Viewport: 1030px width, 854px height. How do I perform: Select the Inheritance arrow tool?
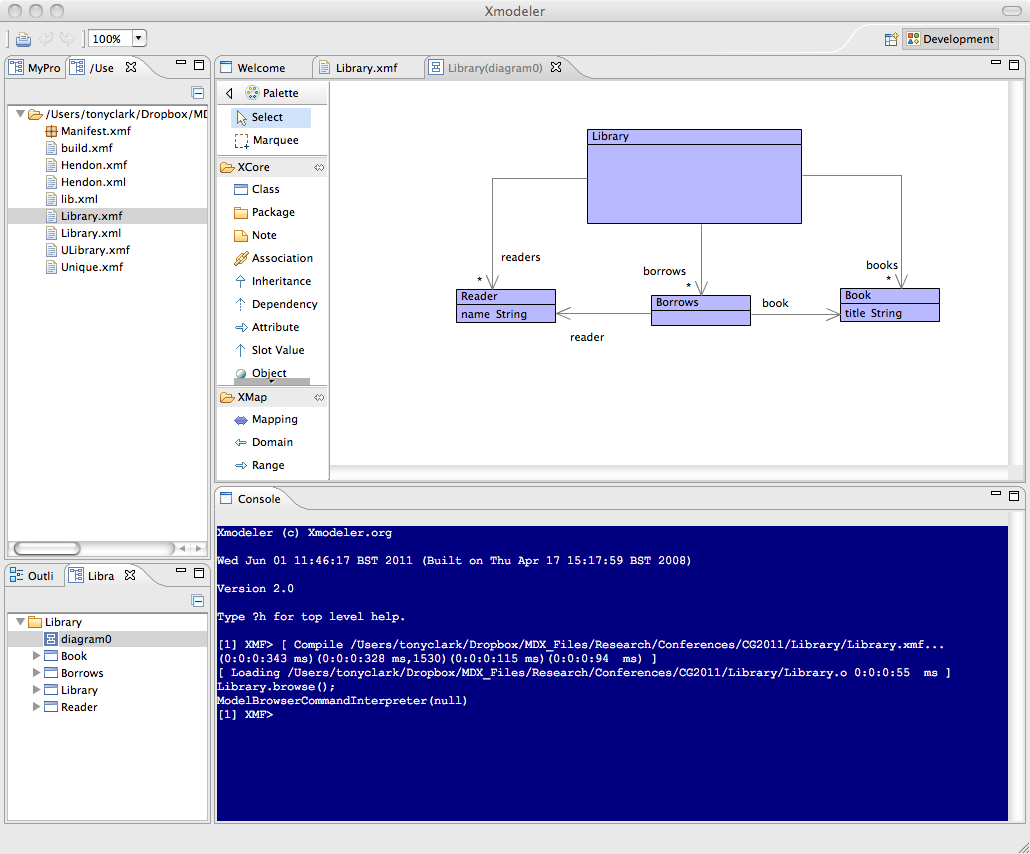tap(280, 281)
